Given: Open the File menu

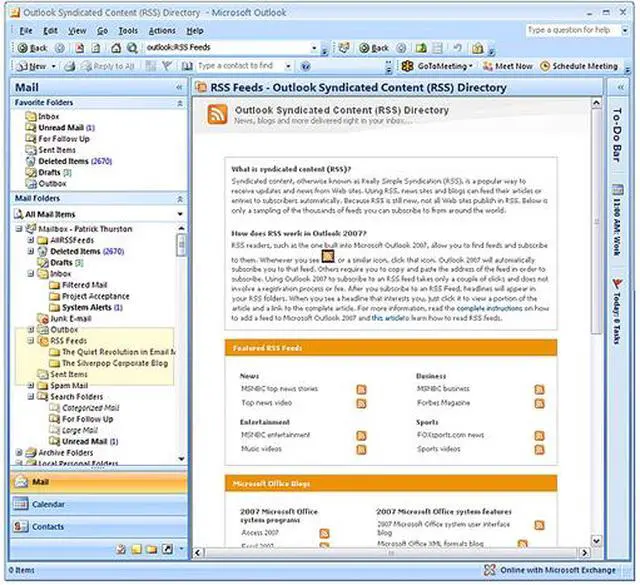Looking at the screenshot, I should (26, 31).
